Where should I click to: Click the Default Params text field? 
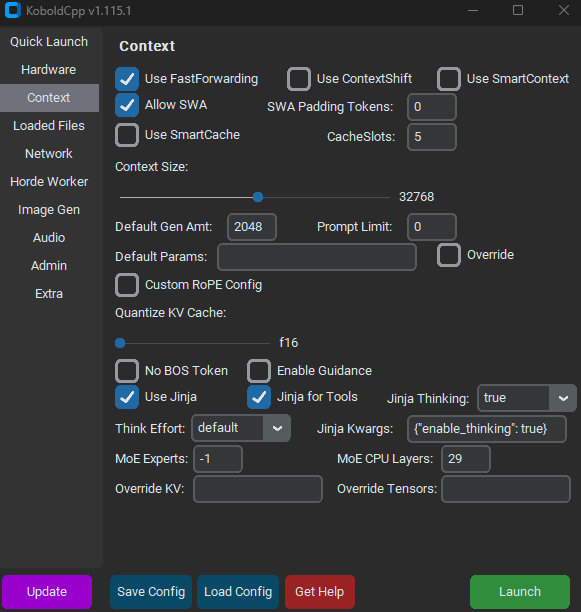click(317, 257)
